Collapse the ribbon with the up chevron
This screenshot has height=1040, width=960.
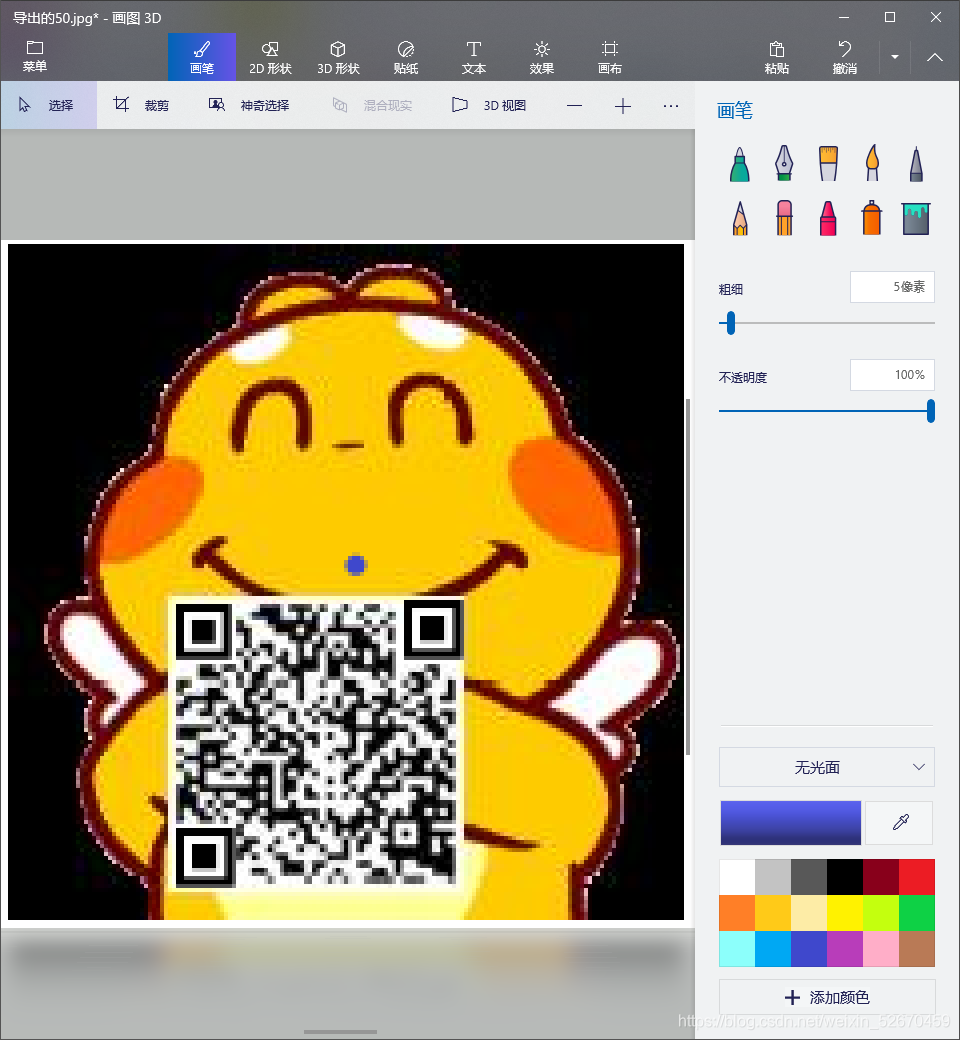point(935,57)
